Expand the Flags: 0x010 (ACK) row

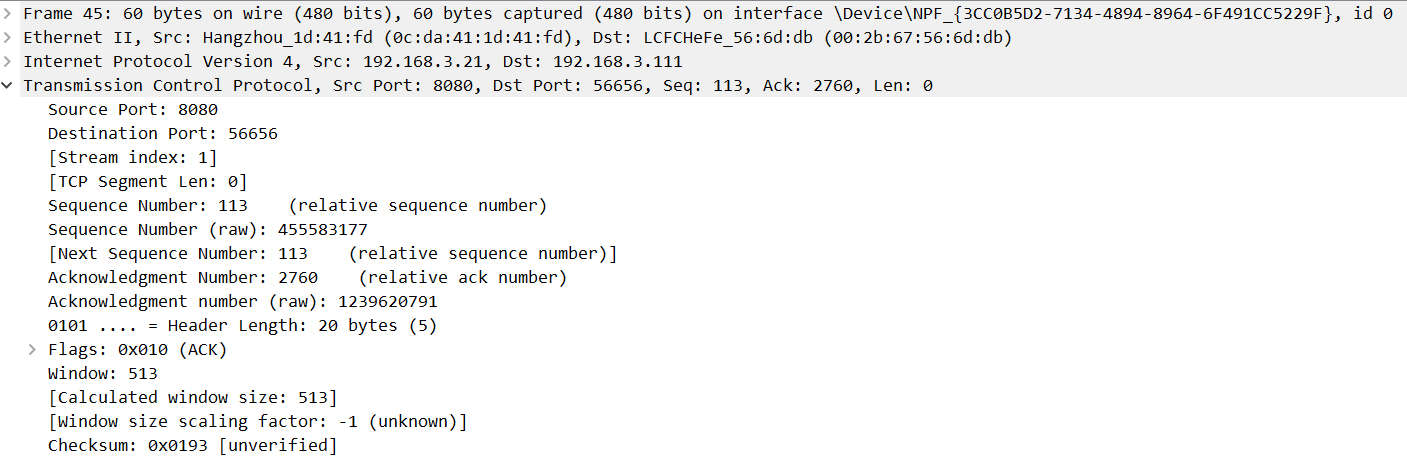point(32,349)
